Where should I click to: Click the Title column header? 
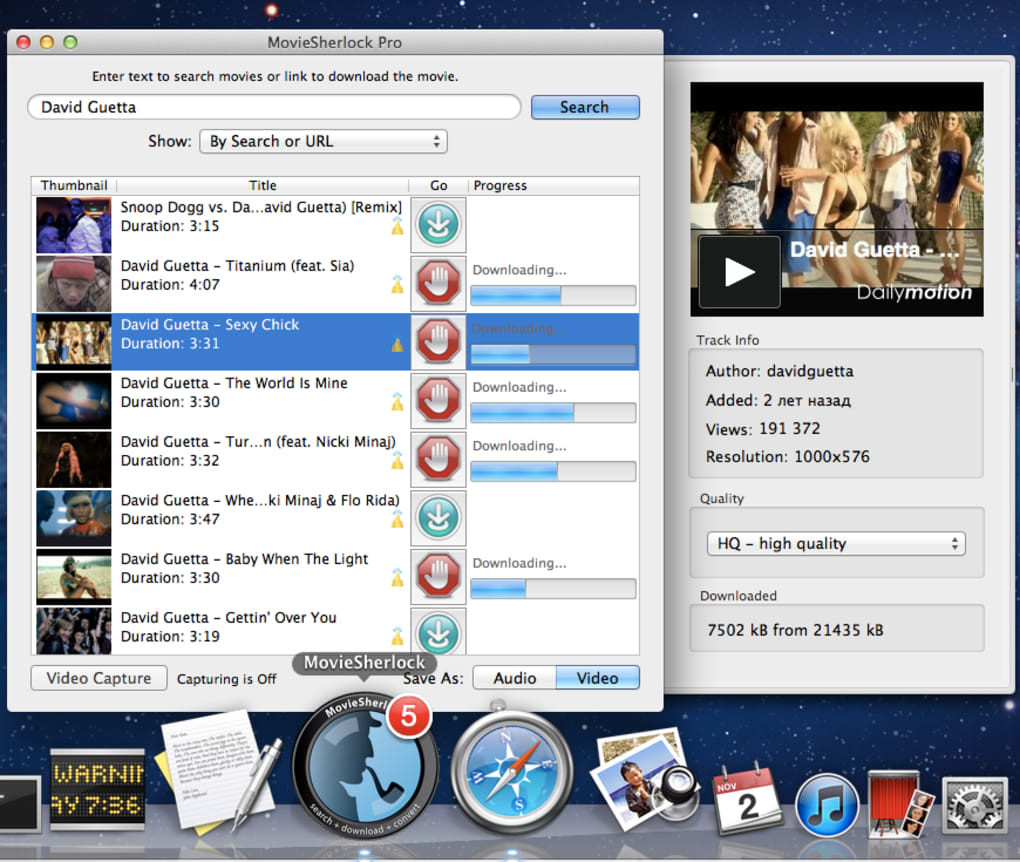tap(263, 185)
